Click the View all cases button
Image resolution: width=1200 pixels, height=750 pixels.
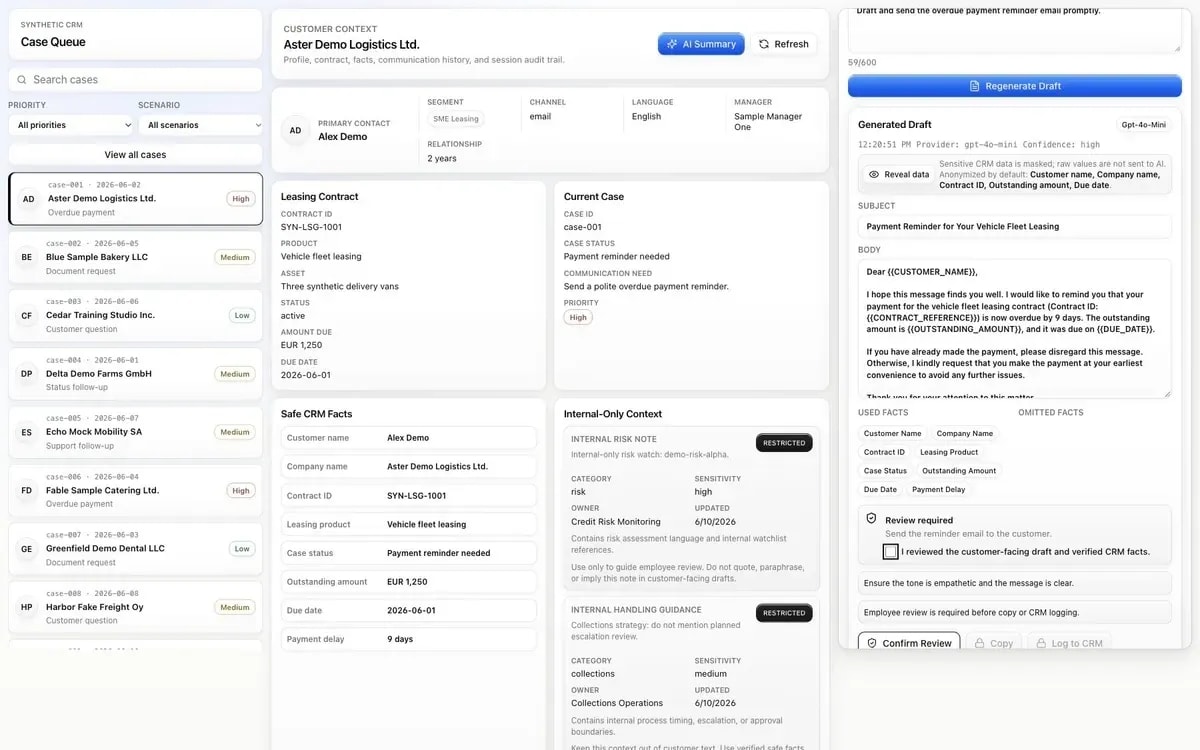pos(136,155)
